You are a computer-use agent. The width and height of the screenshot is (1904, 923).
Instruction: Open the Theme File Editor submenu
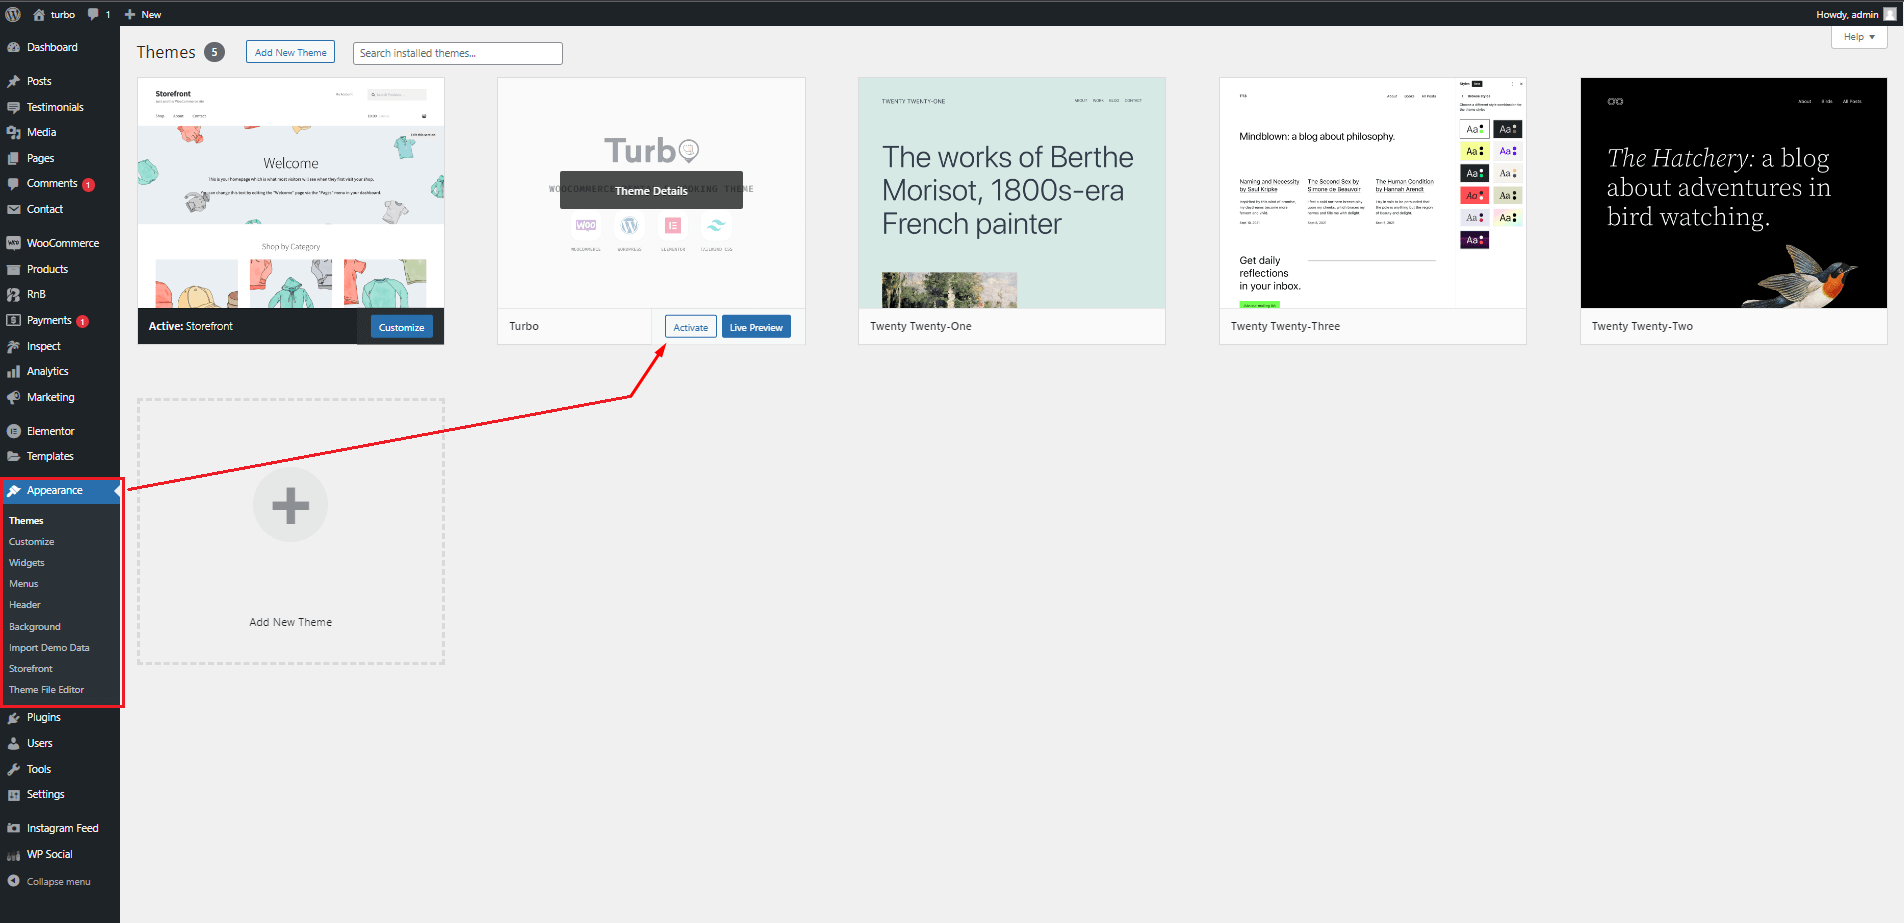click(x=47, y=690)
